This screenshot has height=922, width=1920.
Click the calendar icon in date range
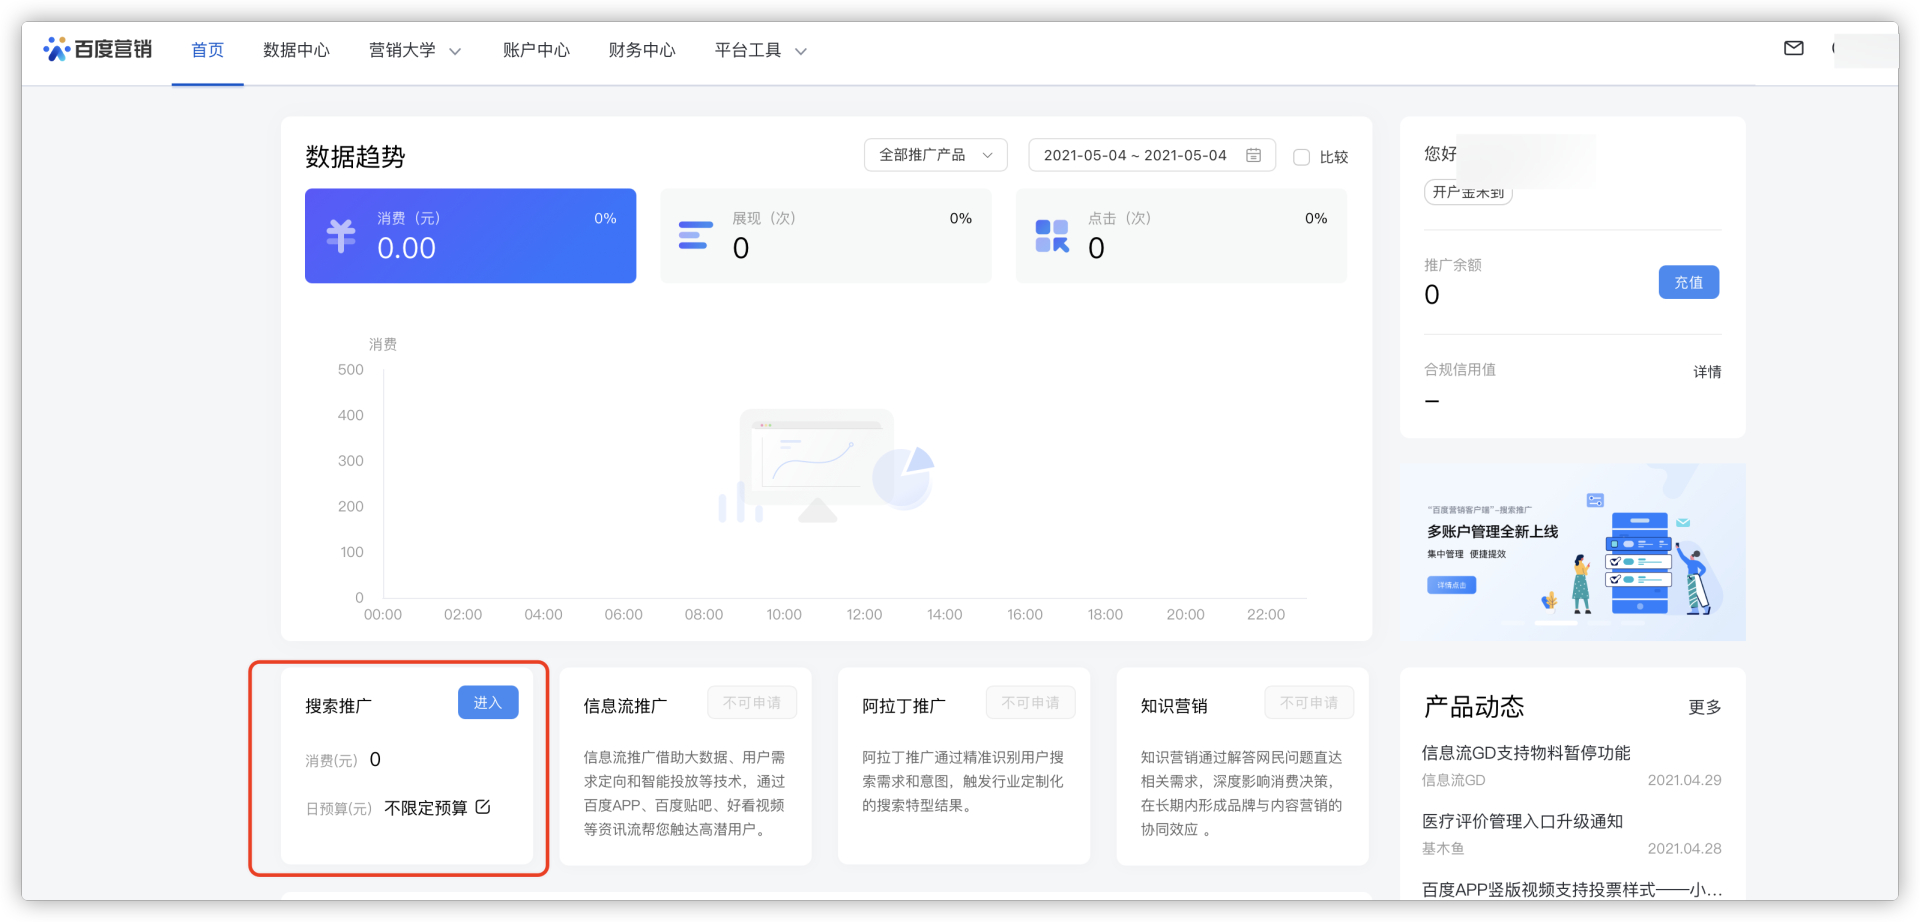point(1253,155)
